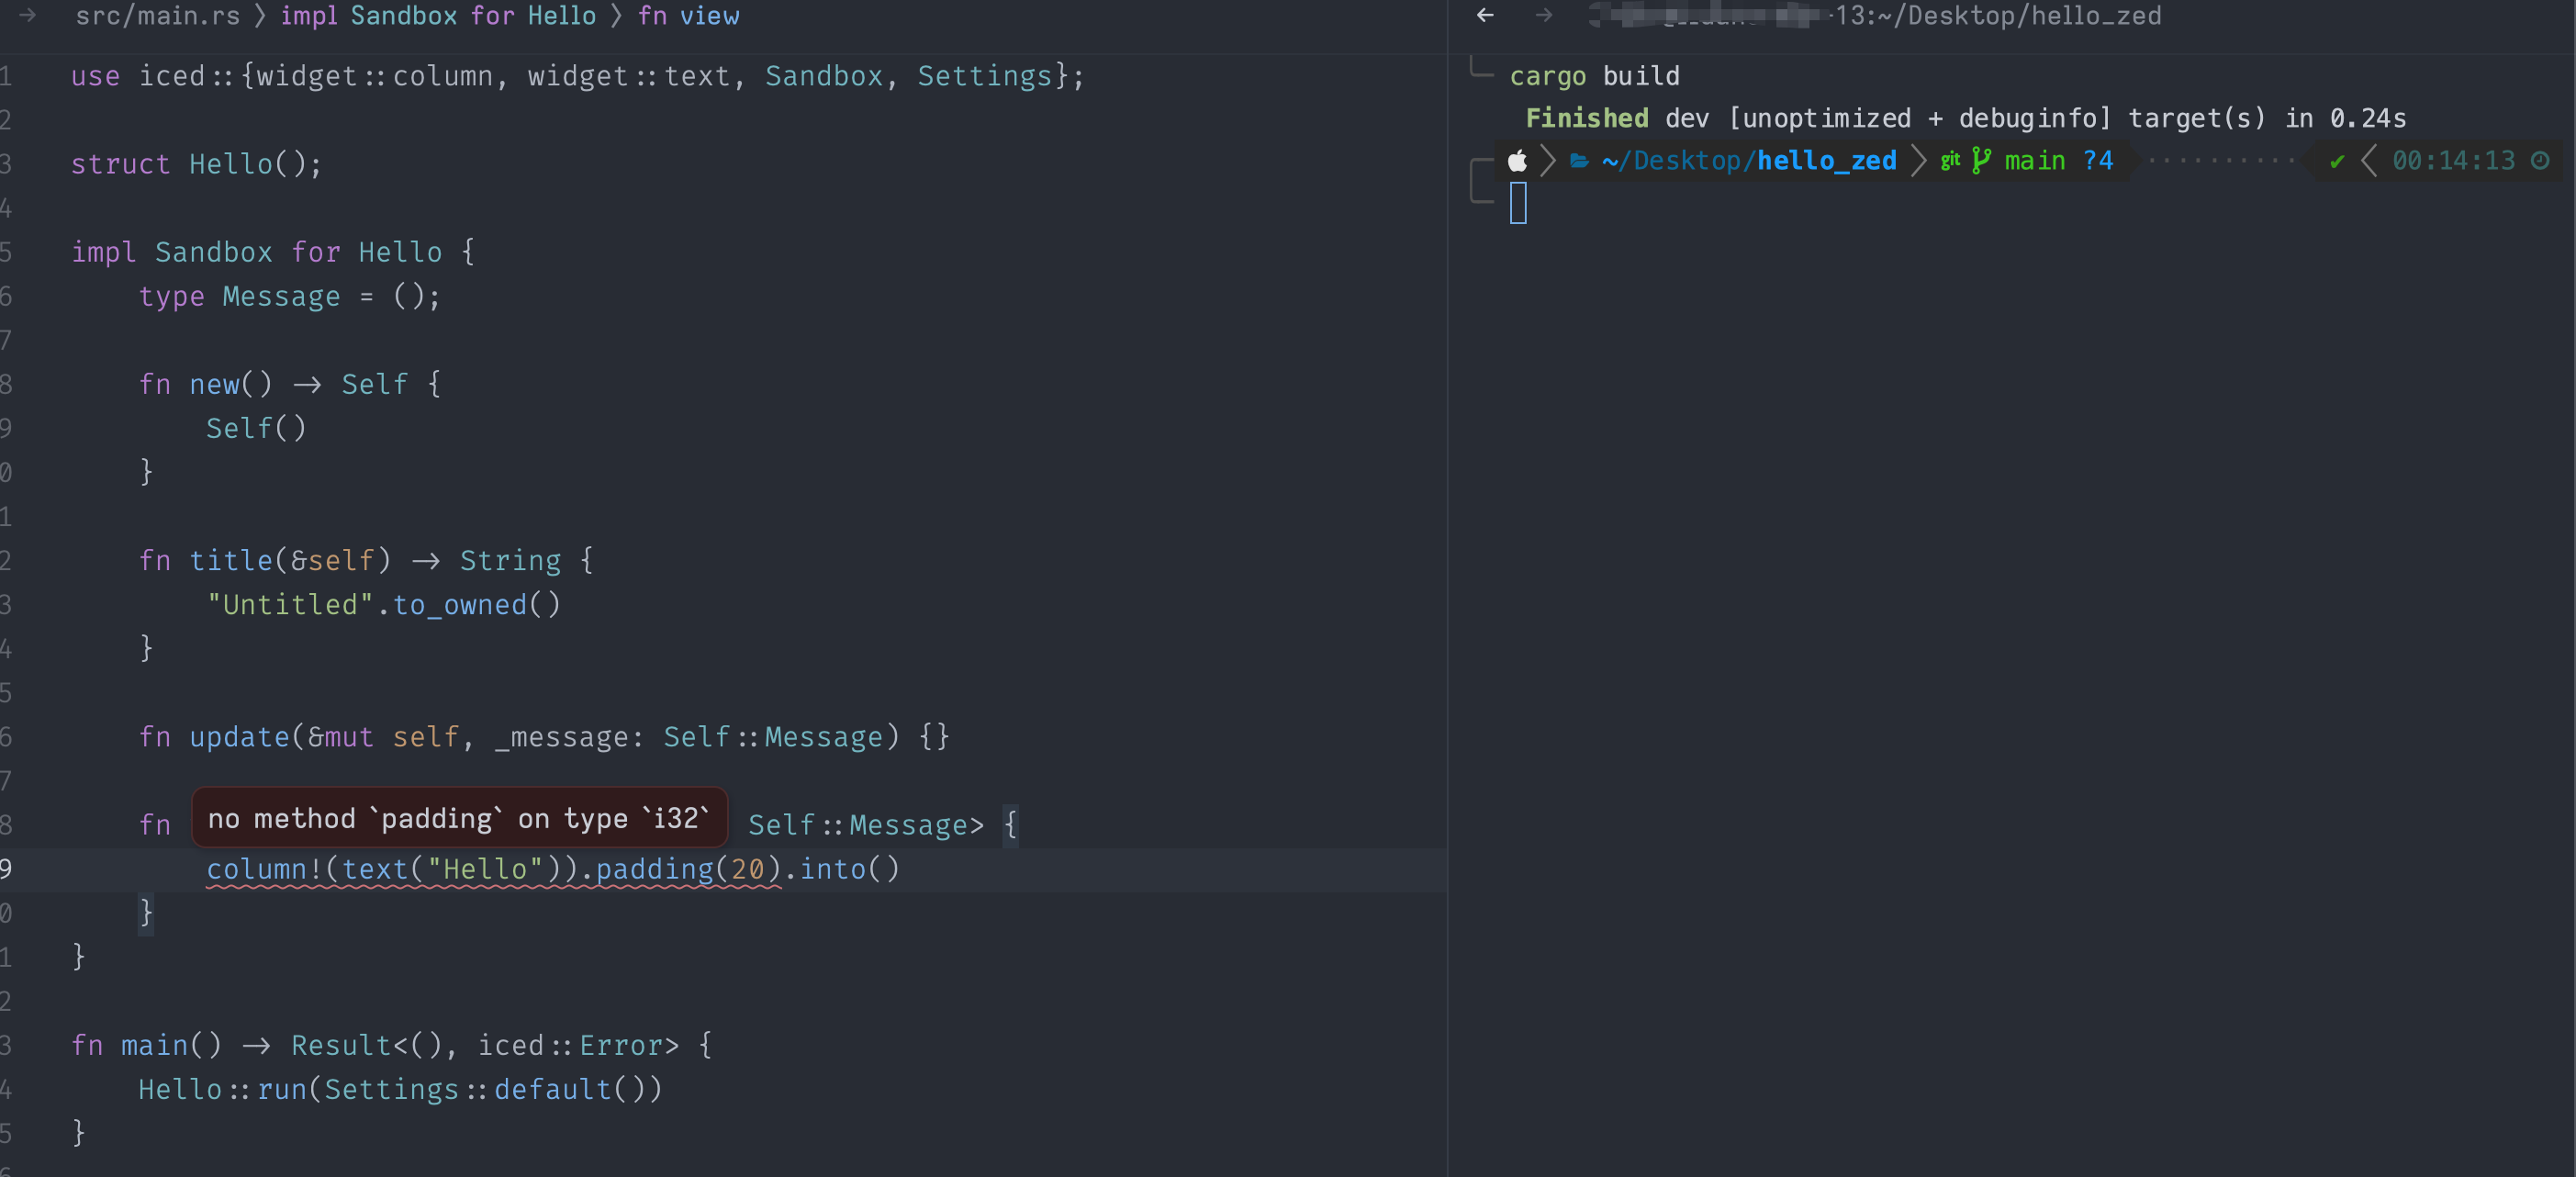Select the git branch icon in the prompt
Screen dimensions: 2576x1177
pyautogui.click(x=1980, y=160)
